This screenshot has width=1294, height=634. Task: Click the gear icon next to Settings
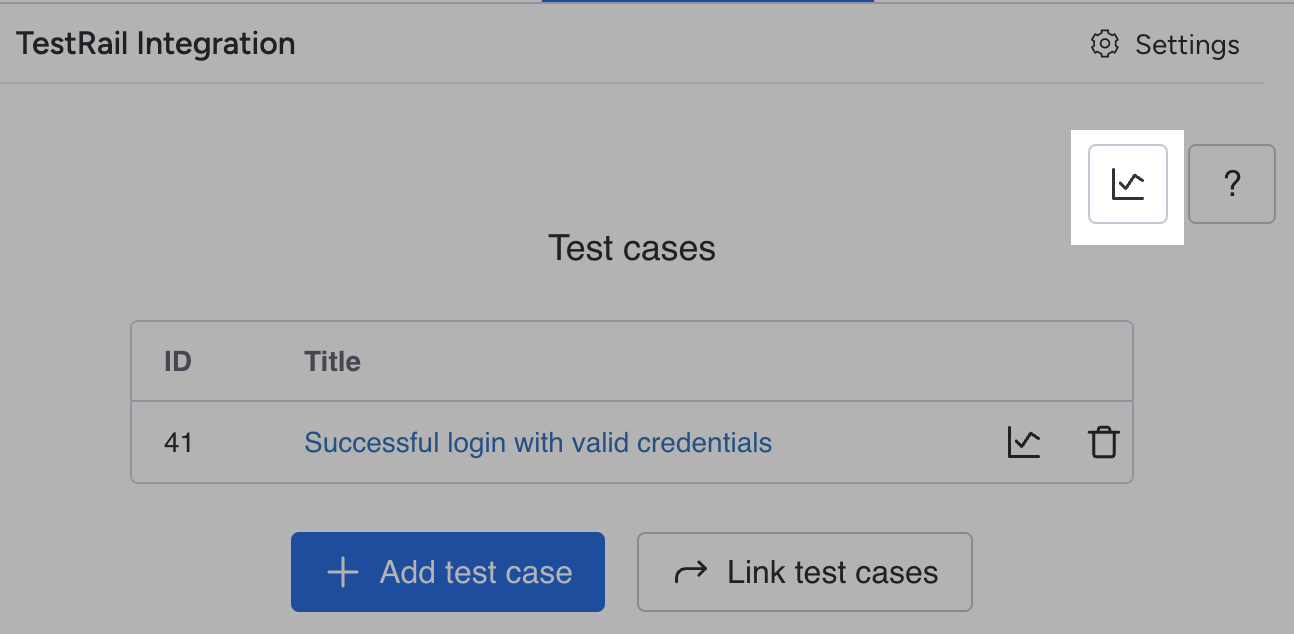coord(1104,44)
